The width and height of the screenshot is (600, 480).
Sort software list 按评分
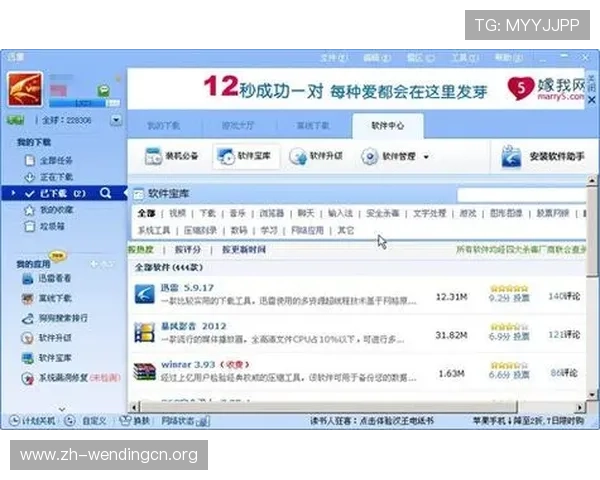188,250
